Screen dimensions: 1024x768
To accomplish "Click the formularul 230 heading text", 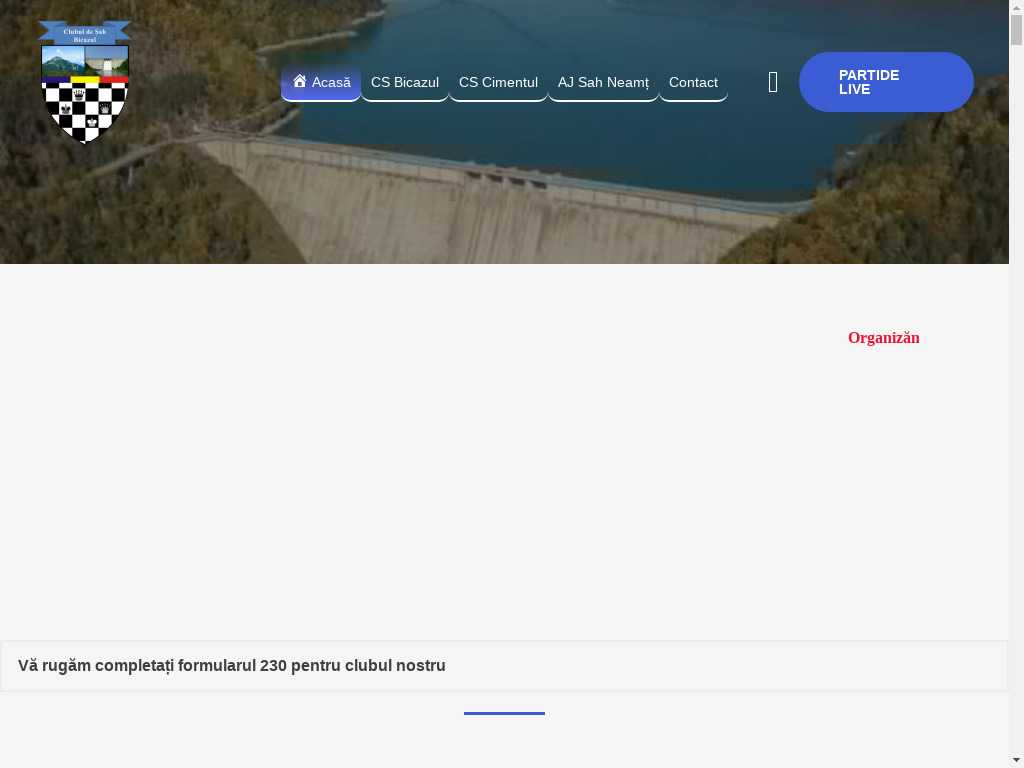I will coord(232,666).
